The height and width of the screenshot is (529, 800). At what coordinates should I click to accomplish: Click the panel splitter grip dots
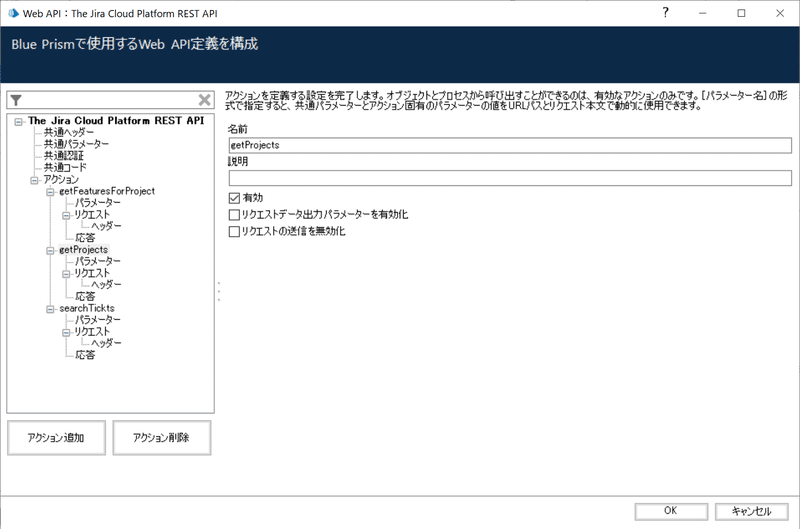(219, 291)
